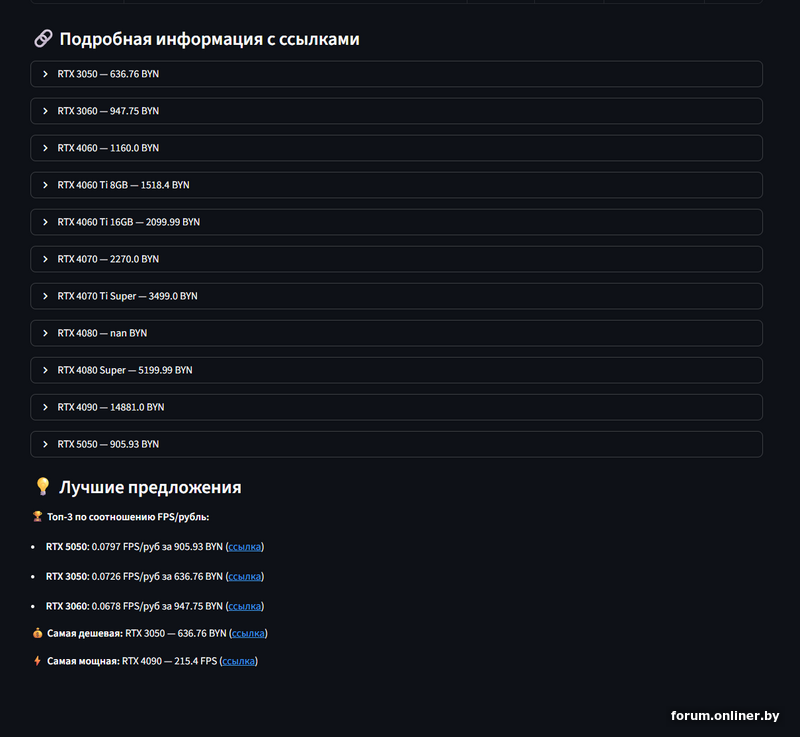Viewport: 800px width, 737px height.
Task: Expand the RTX 4060 Ti 8GB row
Action: click(x=396, y=185)
